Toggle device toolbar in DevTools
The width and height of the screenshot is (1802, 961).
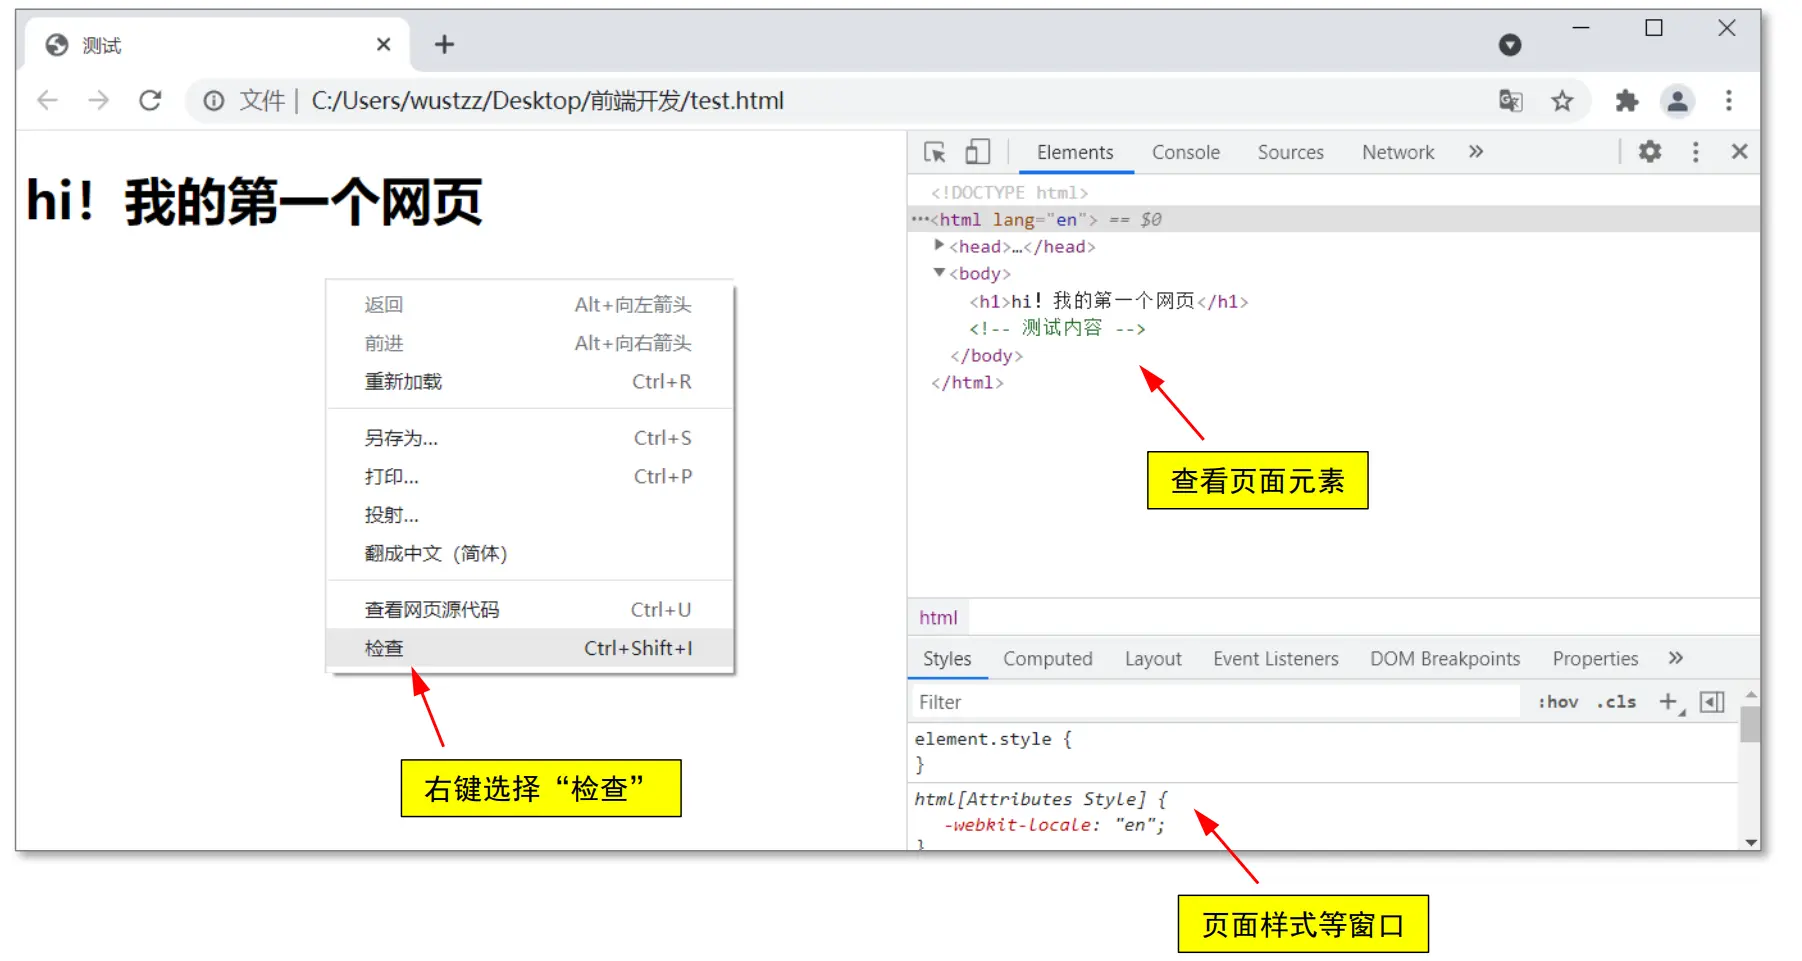977,152
